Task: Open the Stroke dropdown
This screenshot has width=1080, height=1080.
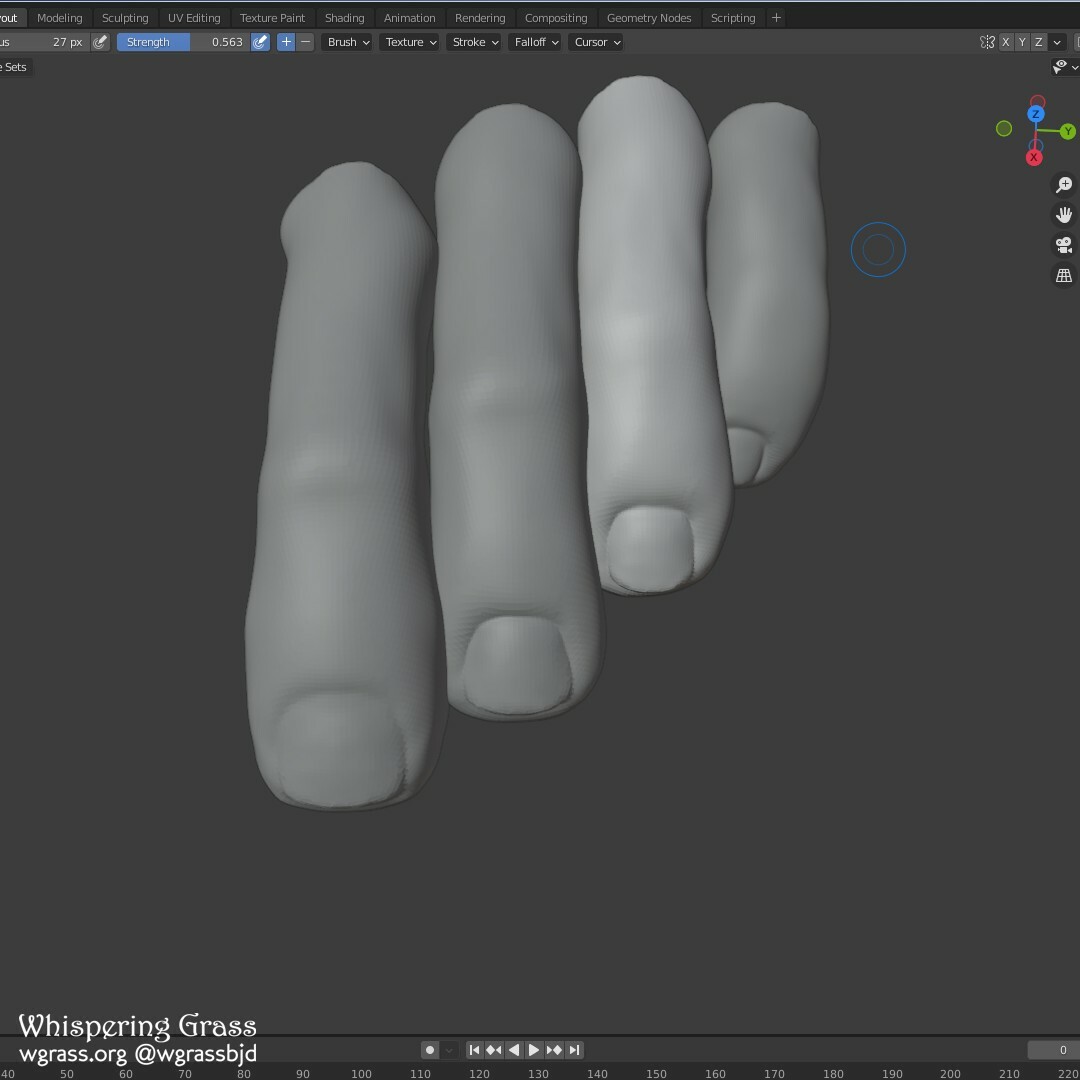Action: tap(475, 42)
